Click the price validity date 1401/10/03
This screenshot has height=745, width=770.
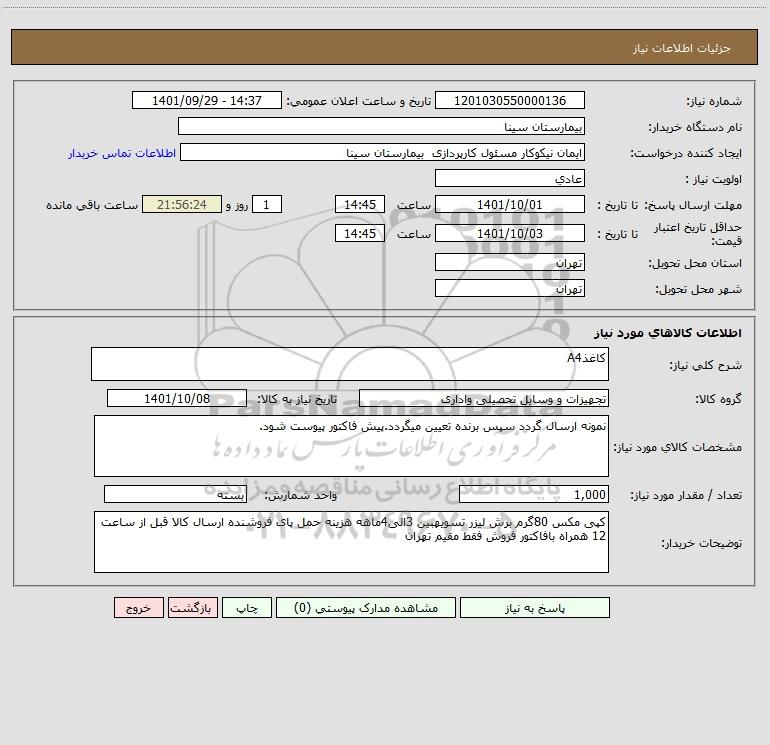pyautogui.click(x=510, y=233)
